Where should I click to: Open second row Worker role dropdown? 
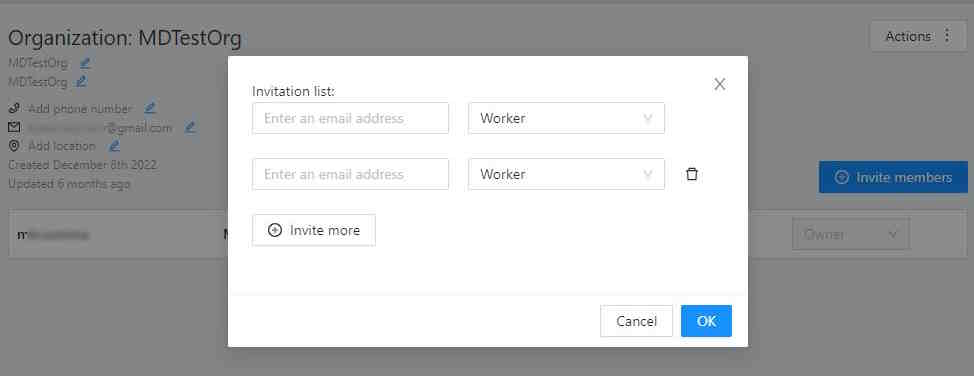[x=567, y=174]
